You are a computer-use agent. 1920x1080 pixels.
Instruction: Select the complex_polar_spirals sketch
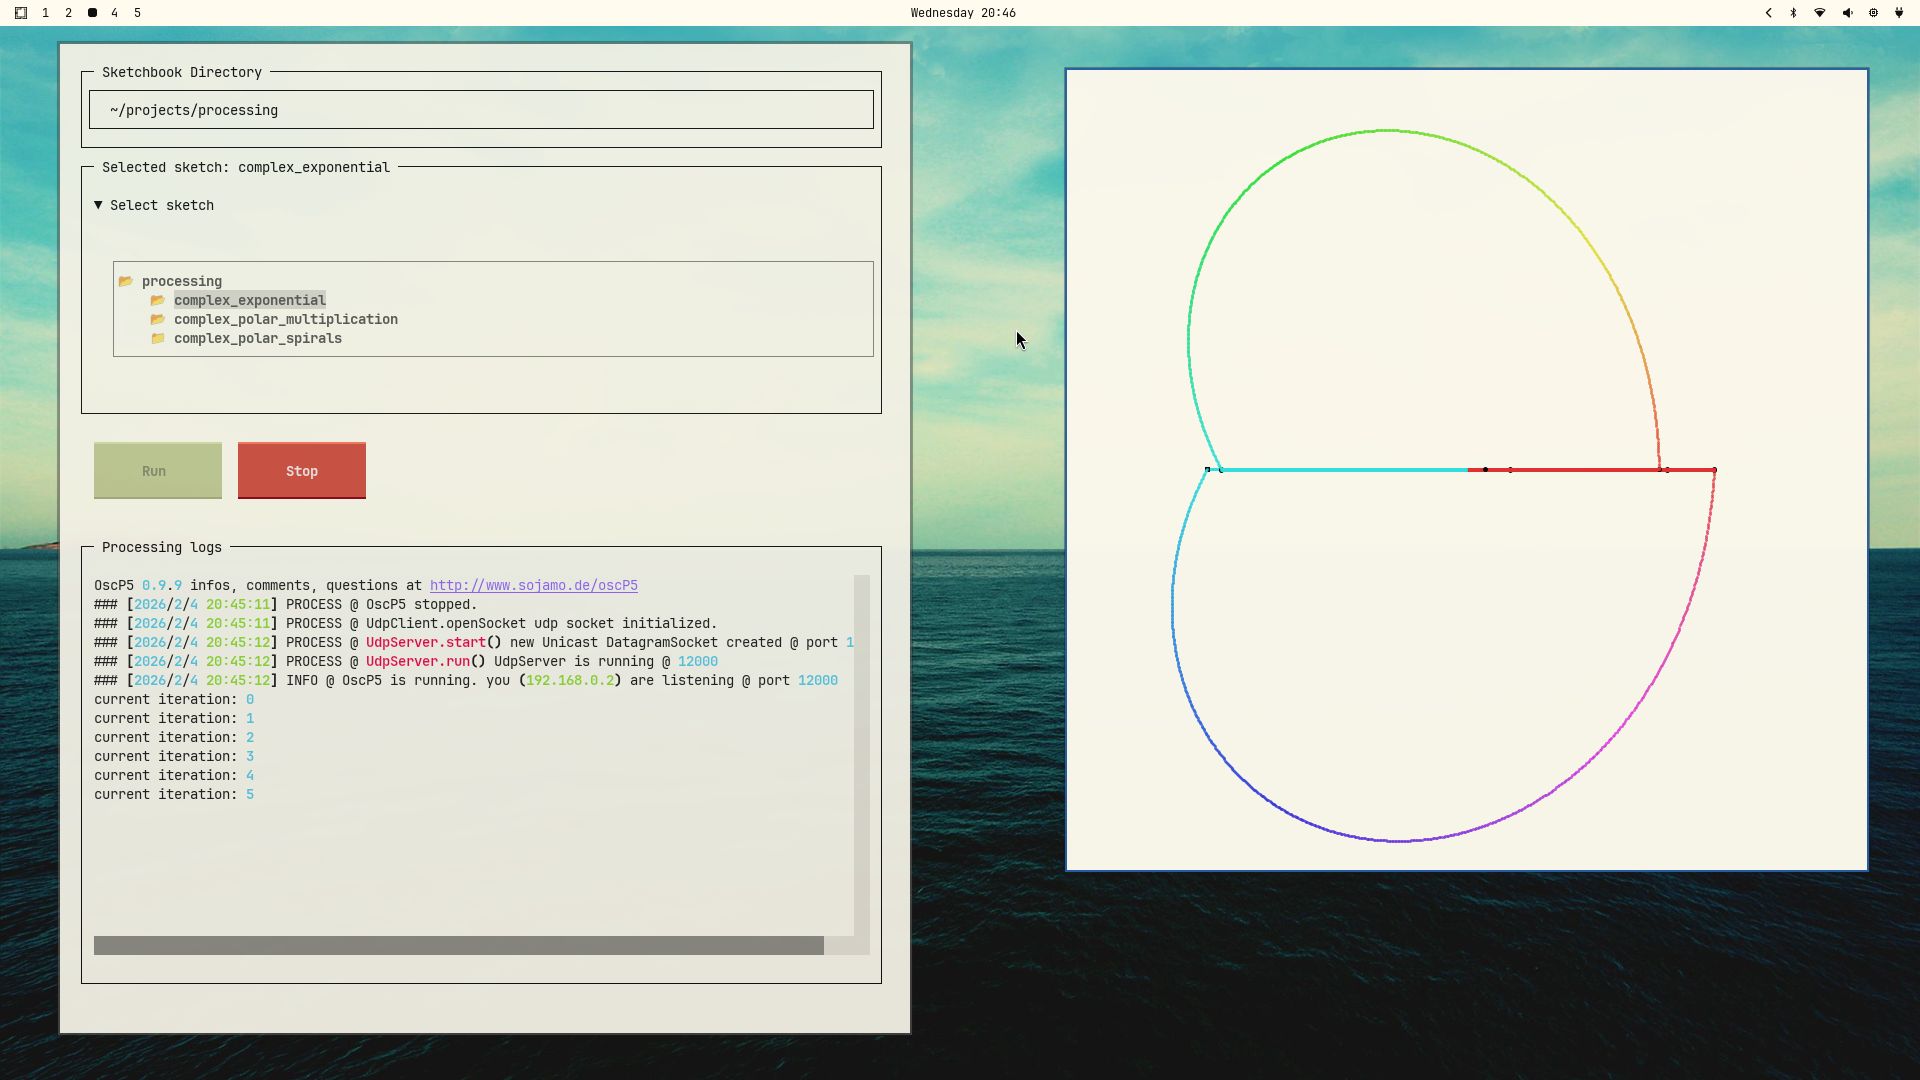[258, 338]
